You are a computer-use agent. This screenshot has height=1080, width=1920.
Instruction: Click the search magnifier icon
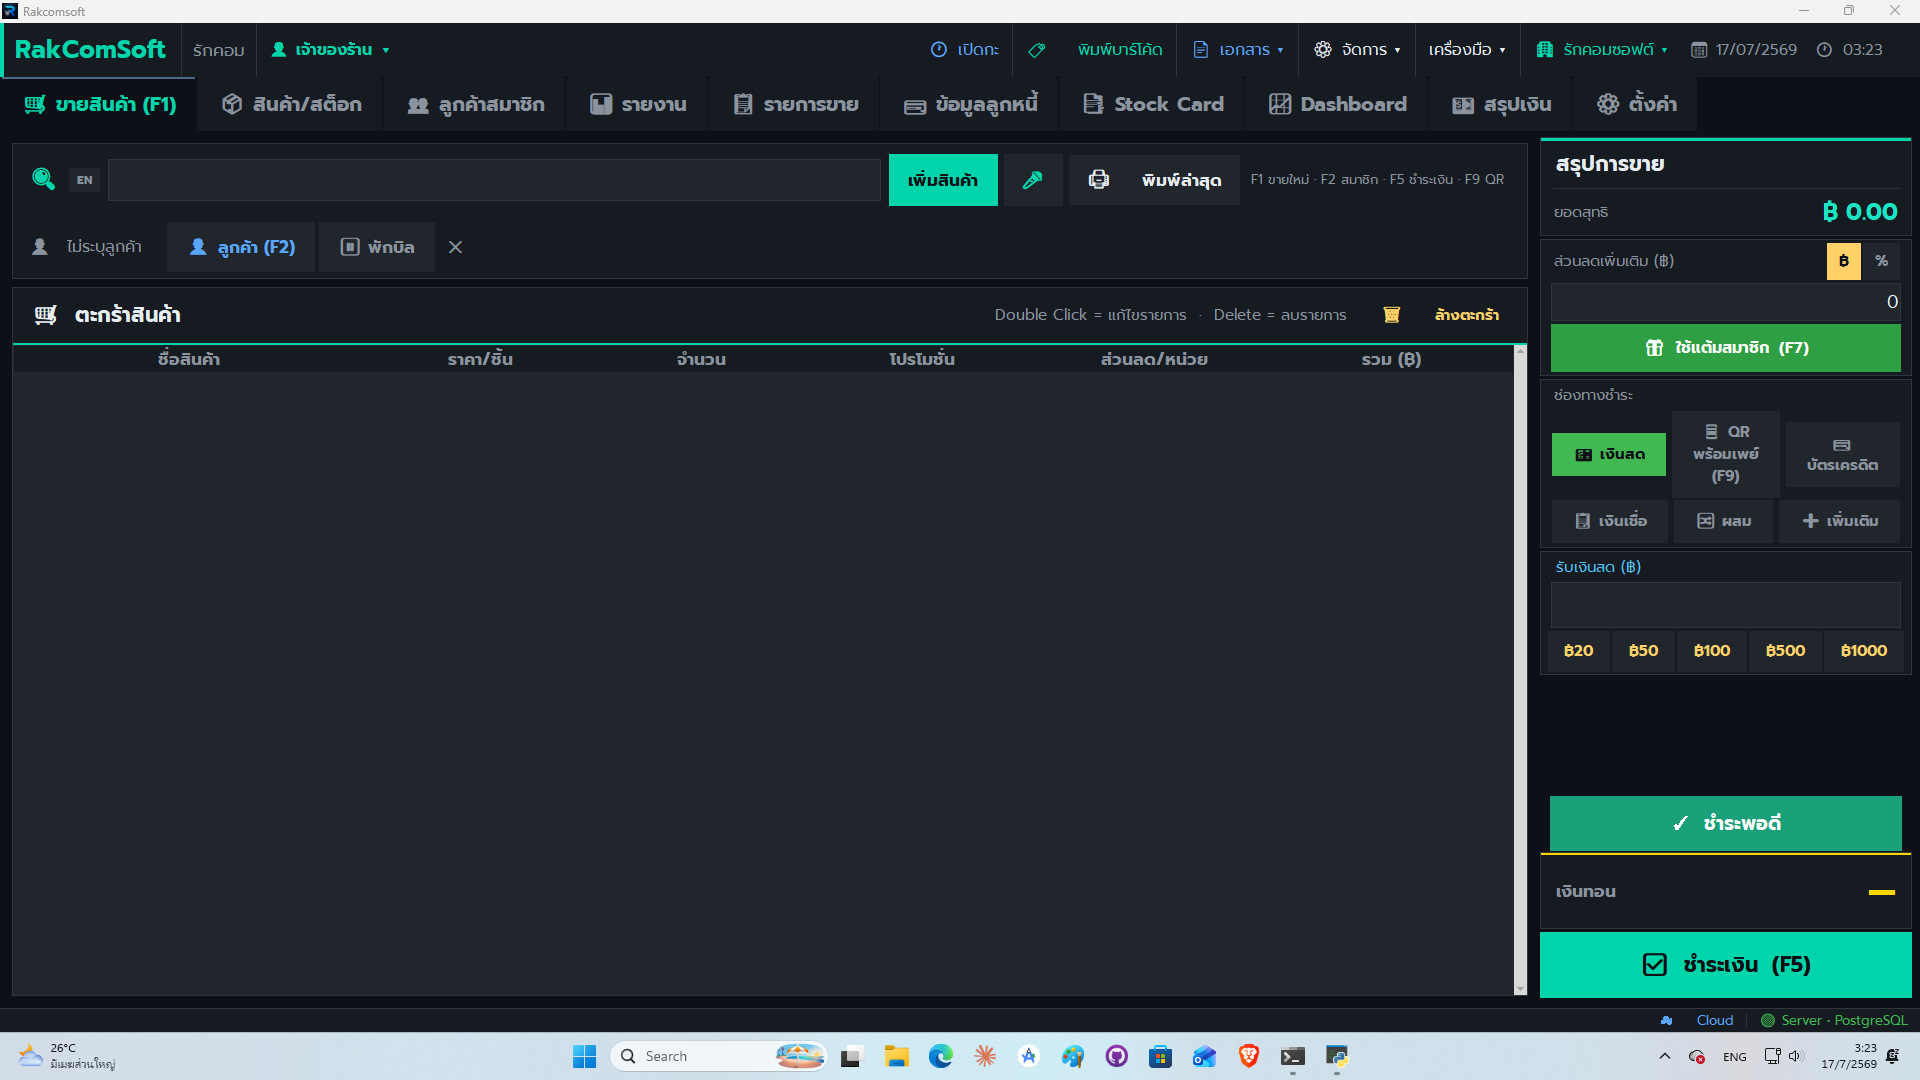click(x=43, y=179)
